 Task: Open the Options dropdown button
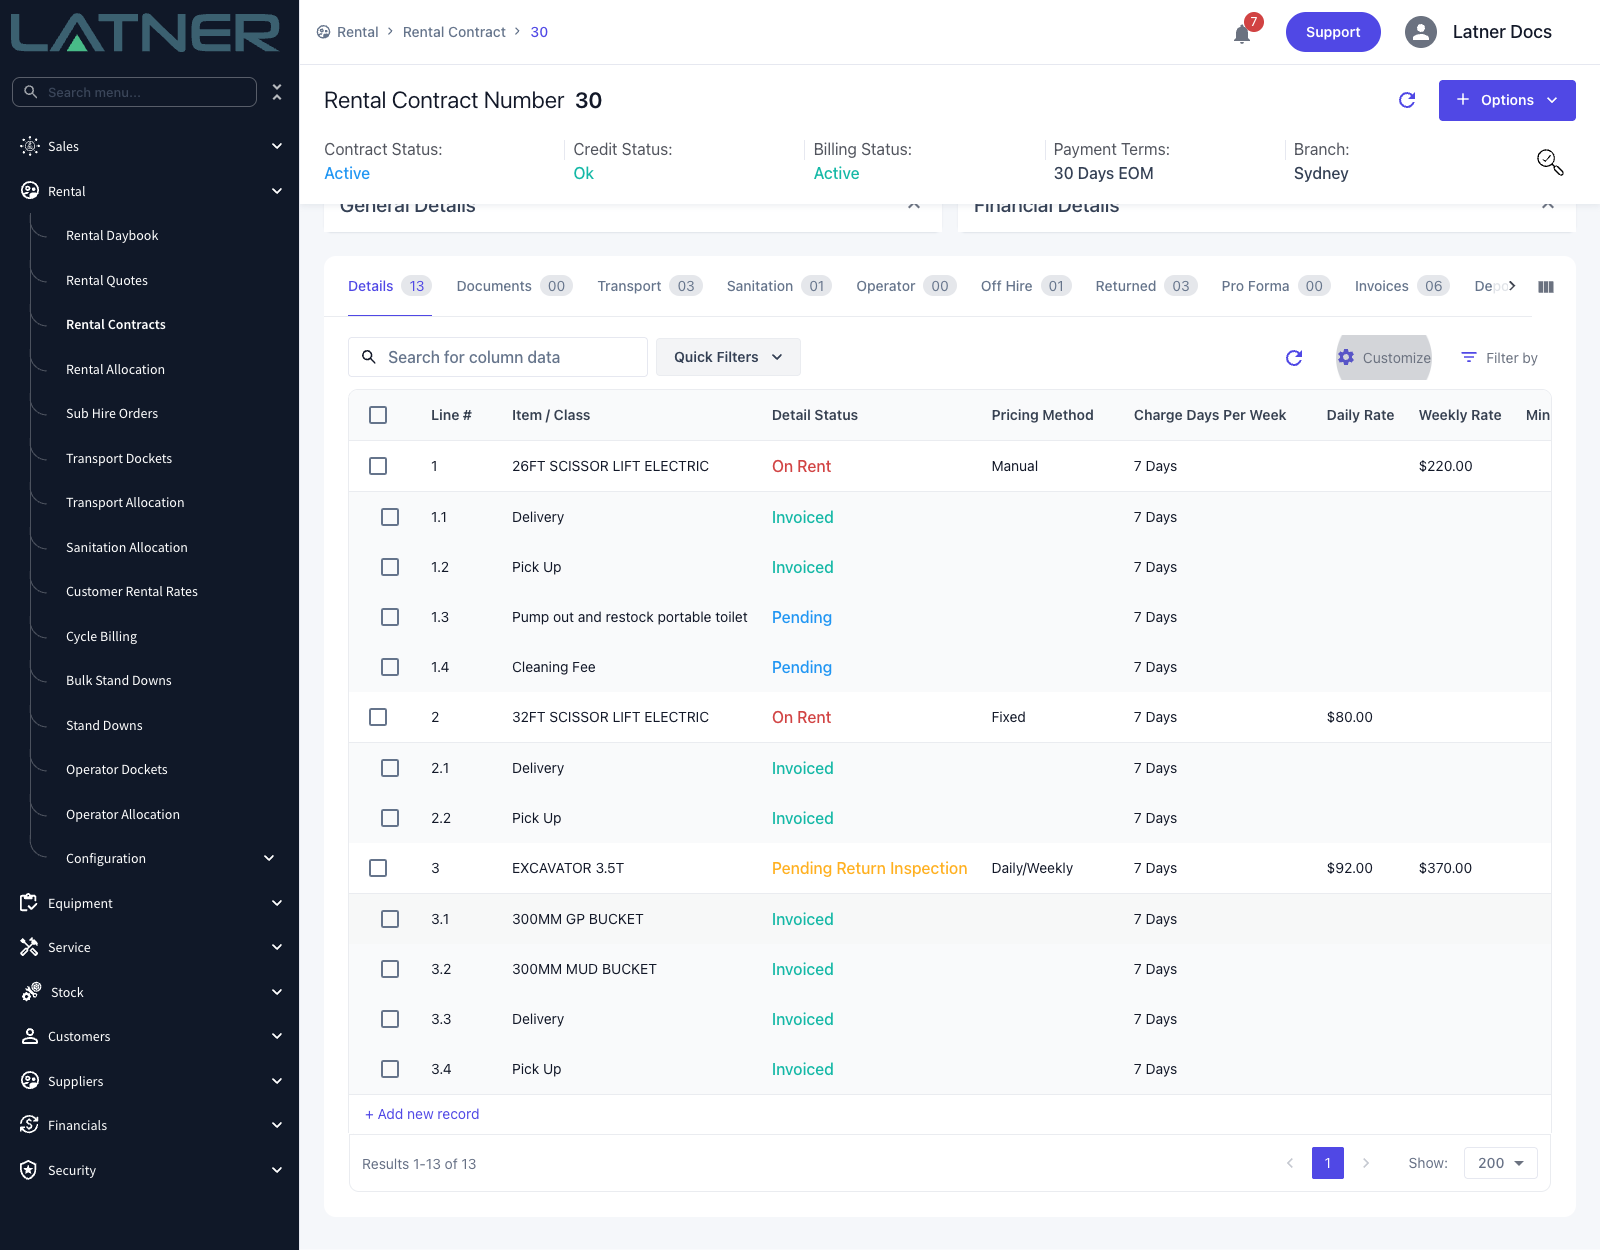[1507, 100]
